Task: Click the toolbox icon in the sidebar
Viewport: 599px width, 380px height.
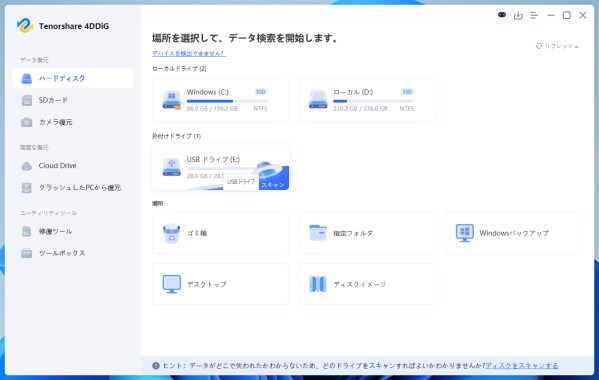Action: coord(27,253)
